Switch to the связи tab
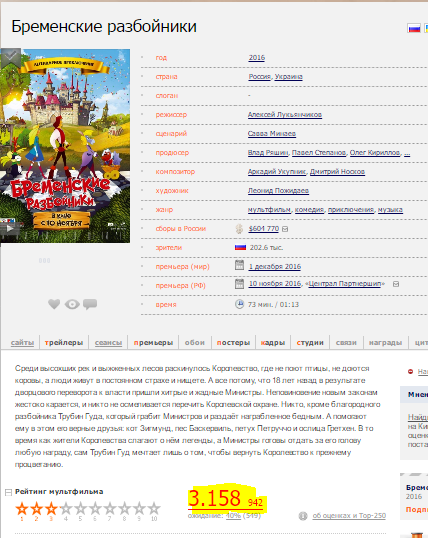This screenshot has height=538, width=428. pos(346,342)
